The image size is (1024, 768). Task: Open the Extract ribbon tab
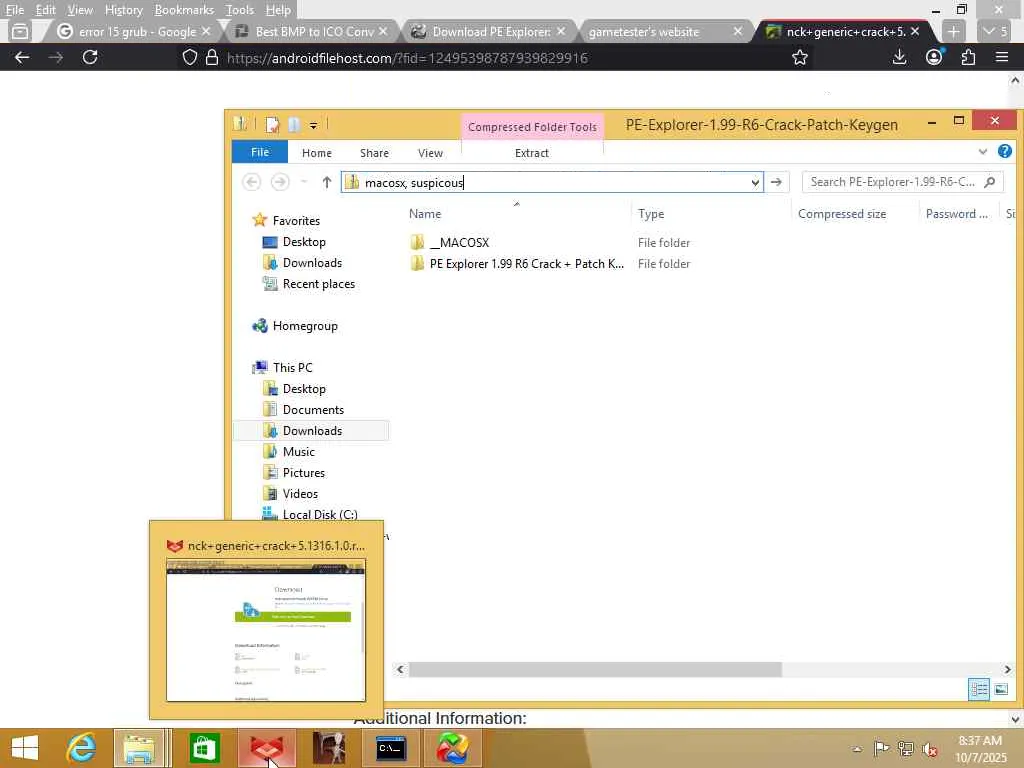(x=532, y=153)
